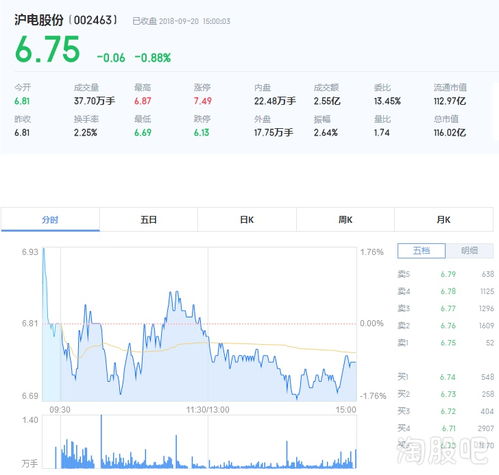The image size is (499, 475).
Task: Click the -1.76% percentage axis label
Action: click(373, 396)
